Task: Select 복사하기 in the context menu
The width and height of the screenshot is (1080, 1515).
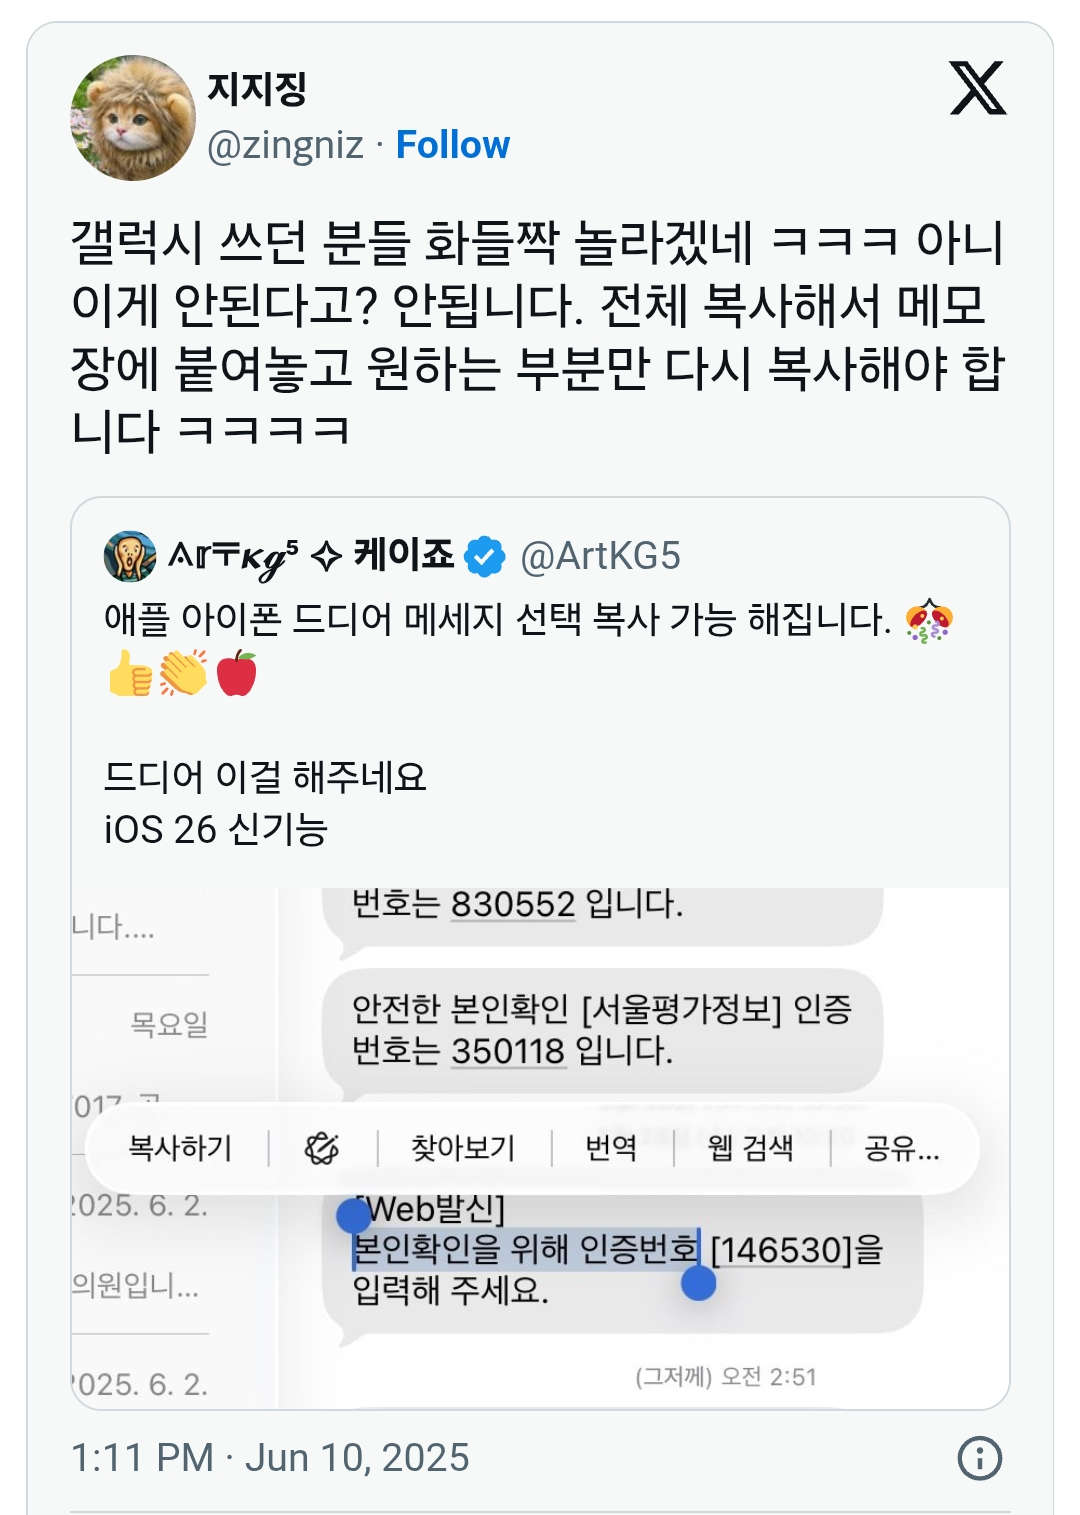Action: [x=180, y=1148]
